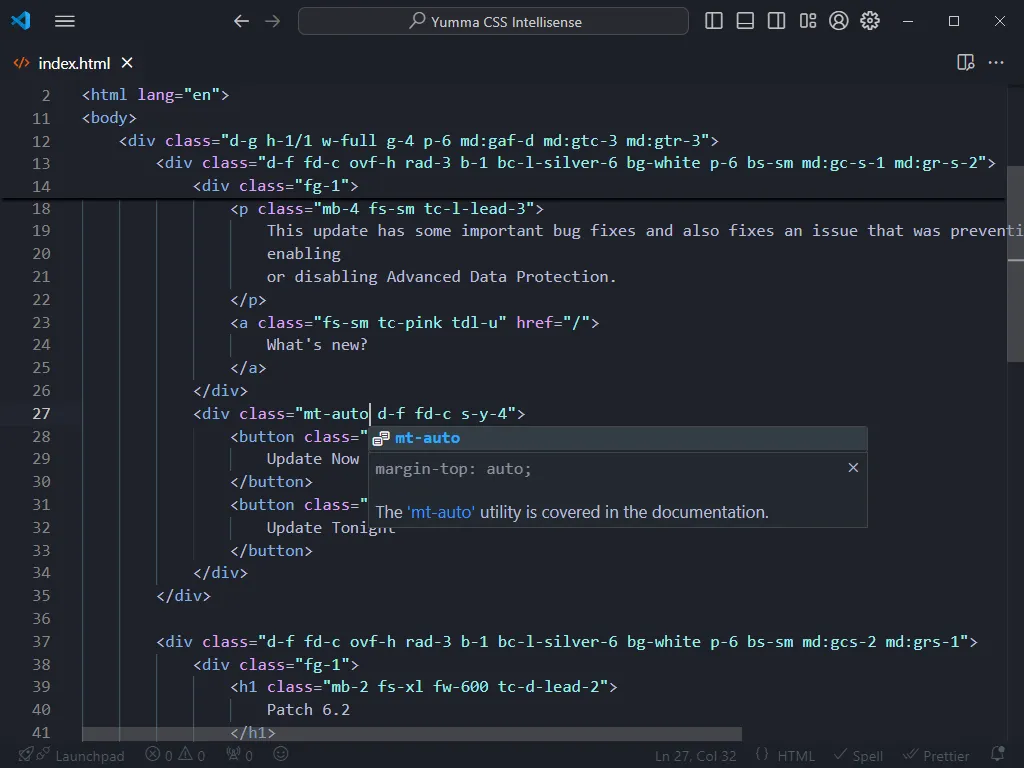Click the split editor preview icon
The image size is (1024, 768).
pyautogui.click(x=965, y=63)
